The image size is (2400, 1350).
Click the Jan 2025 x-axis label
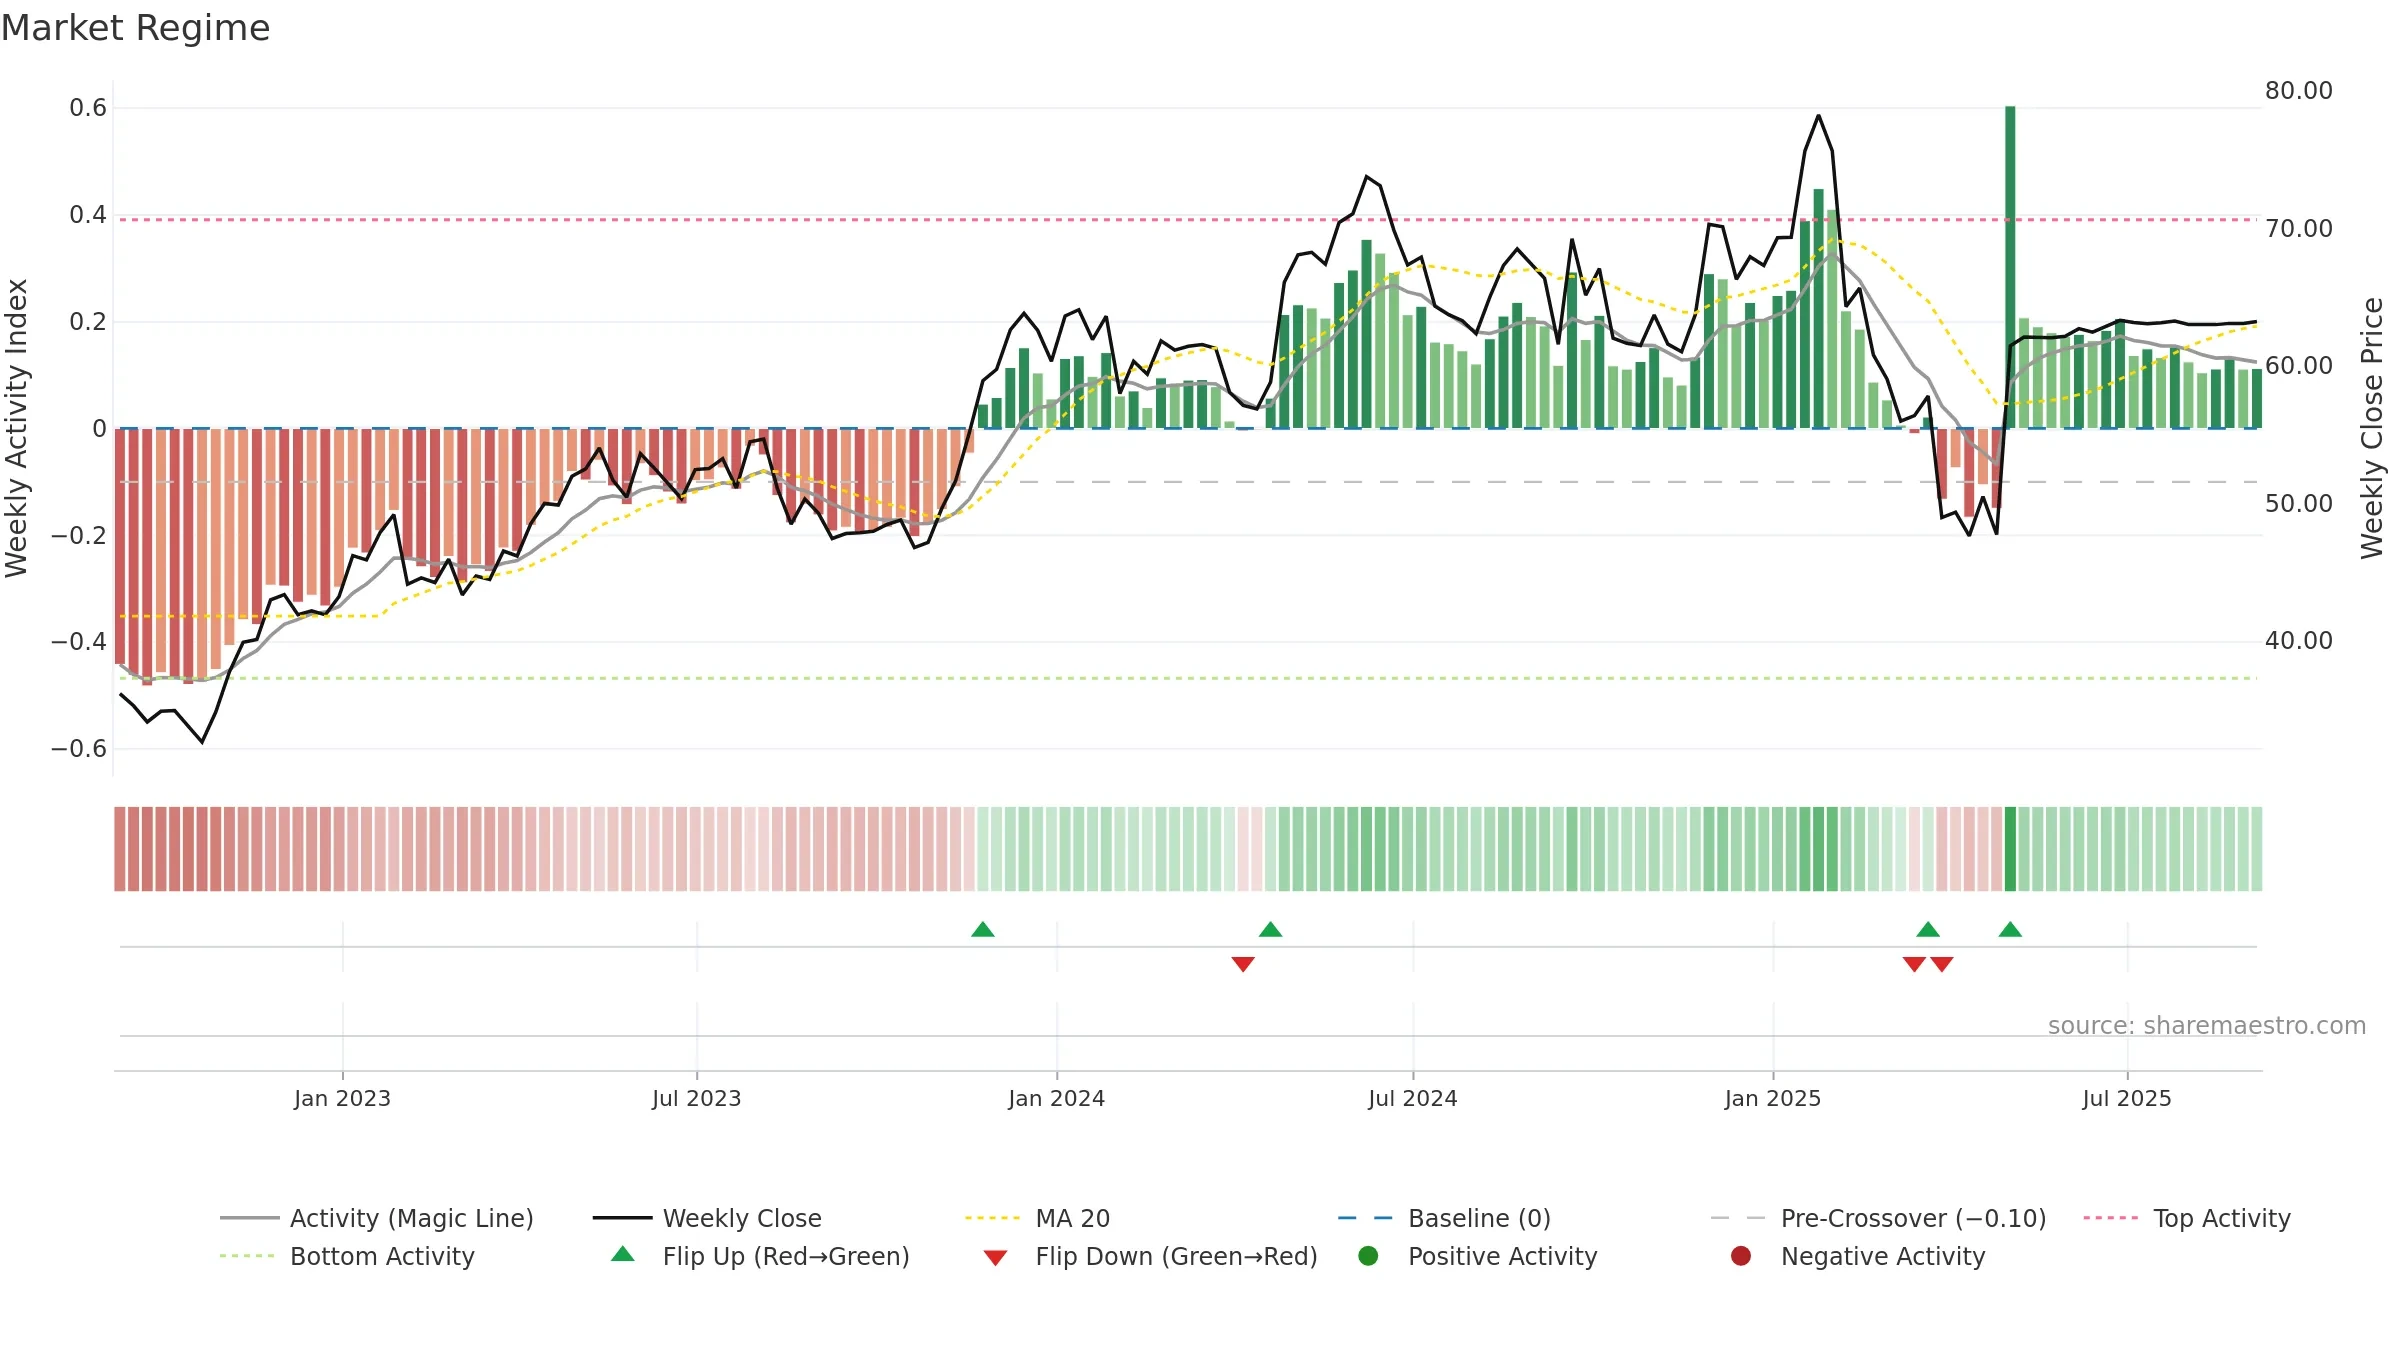(x=1773, y=1098)
